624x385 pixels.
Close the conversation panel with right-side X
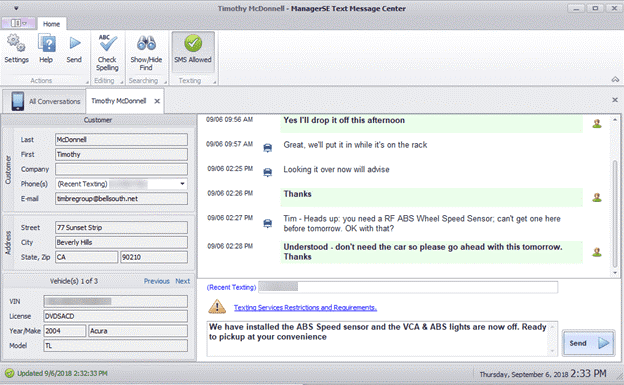coord(615,100)
